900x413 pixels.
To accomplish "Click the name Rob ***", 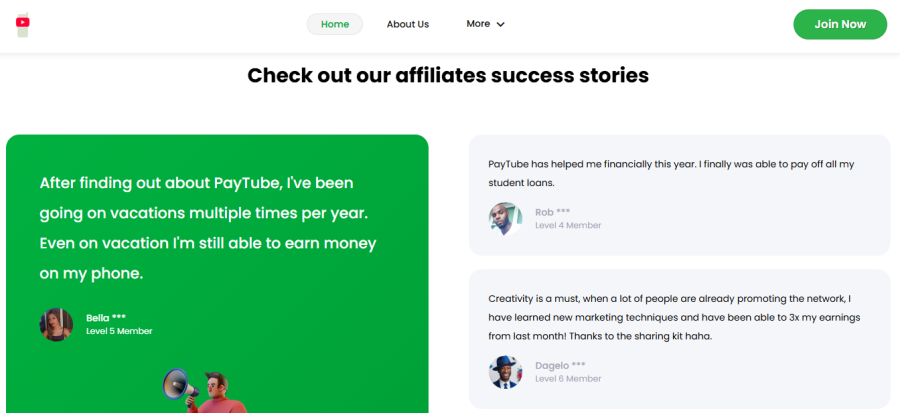I will pyautogui.click(x=552, y=212).
